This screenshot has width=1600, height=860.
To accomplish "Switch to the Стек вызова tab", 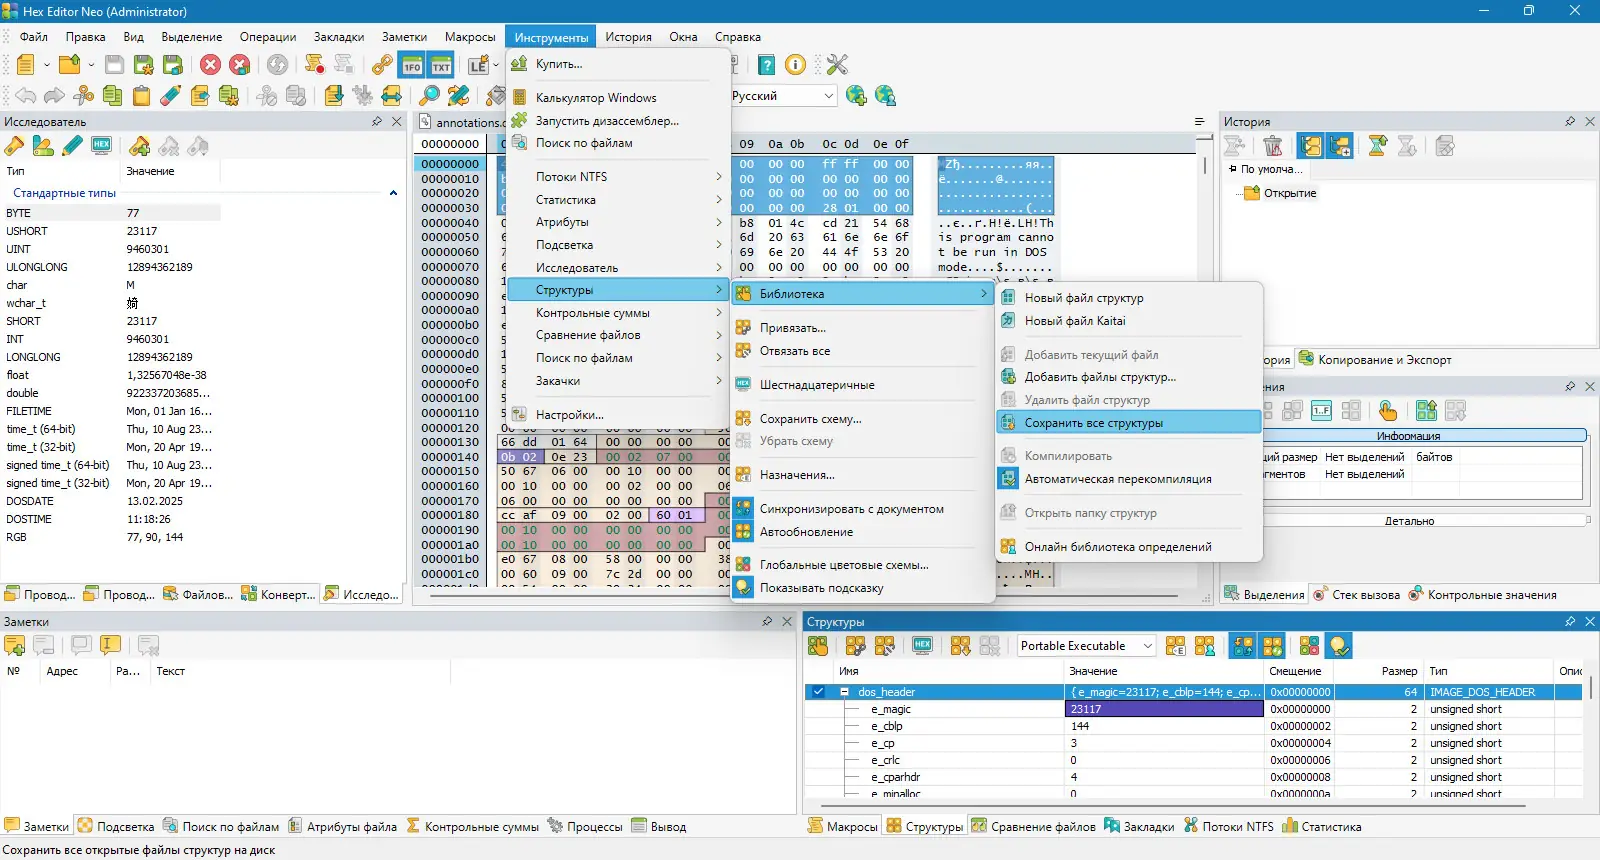I will [x=1356, y=595].
